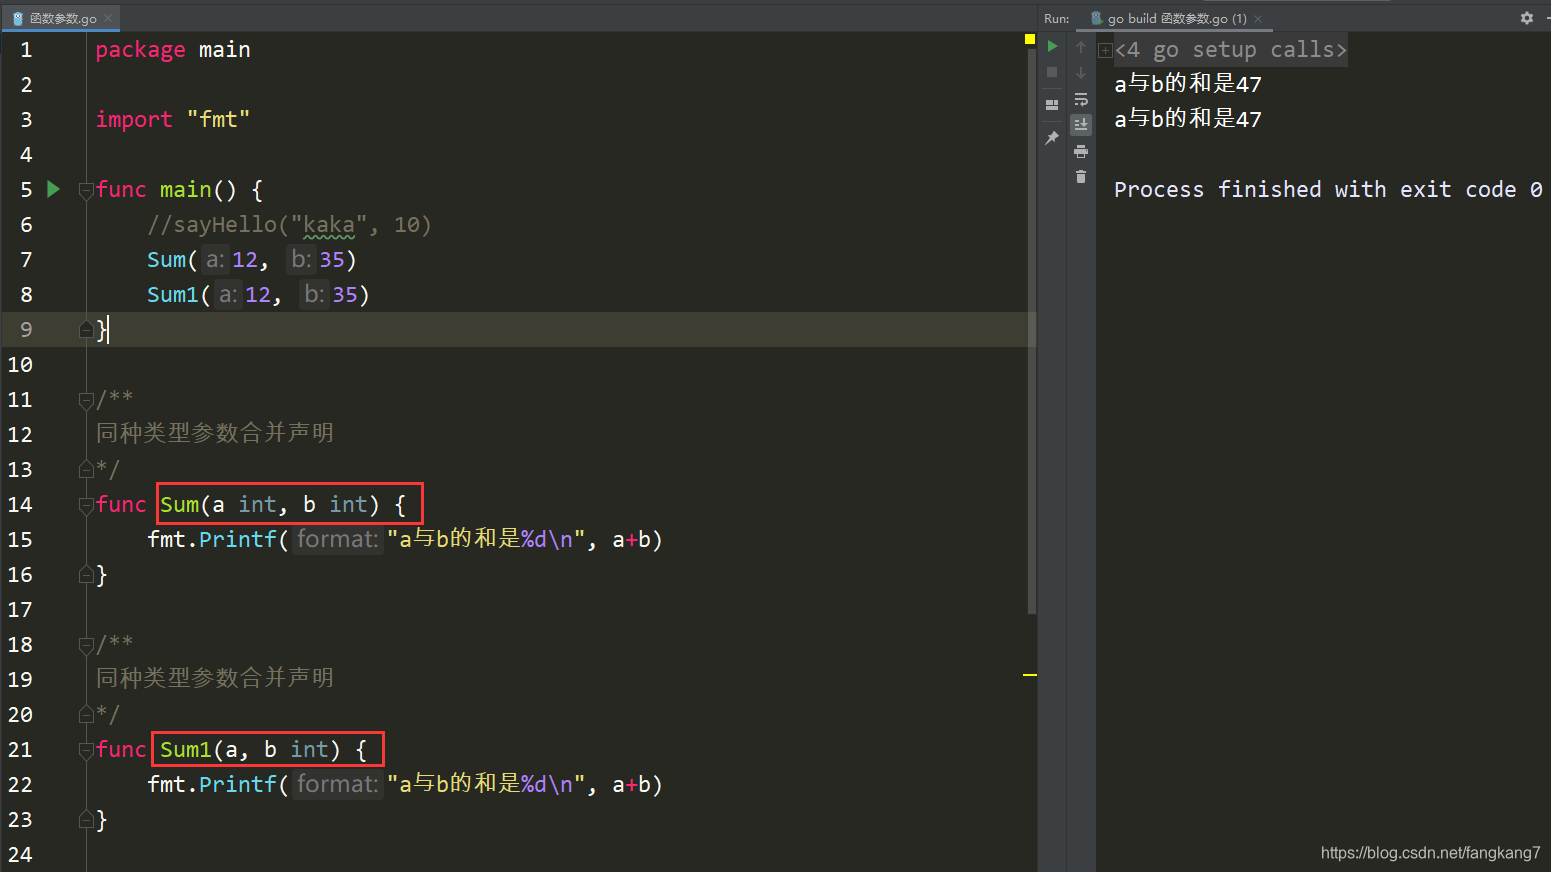
Task: Toggle soft-wrap in console output
Action: [x=1081, y=99]
